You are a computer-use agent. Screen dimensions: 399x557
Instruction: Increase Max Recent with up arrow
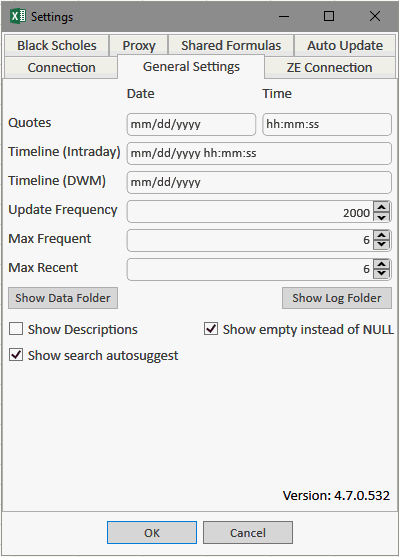point(382,265)
